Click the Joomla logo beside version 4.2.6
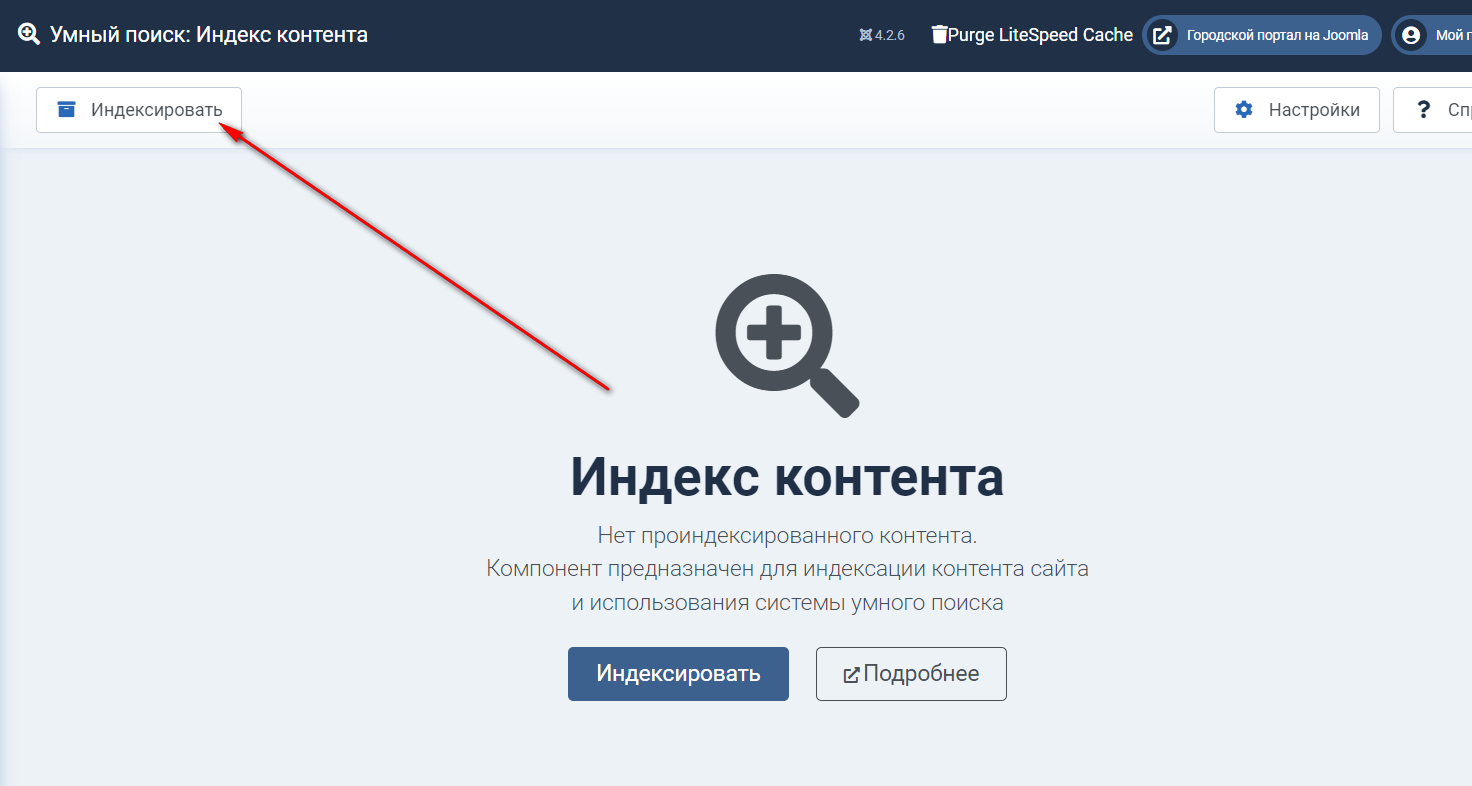This screenshot has width=1472, height=786. (865, 35)
